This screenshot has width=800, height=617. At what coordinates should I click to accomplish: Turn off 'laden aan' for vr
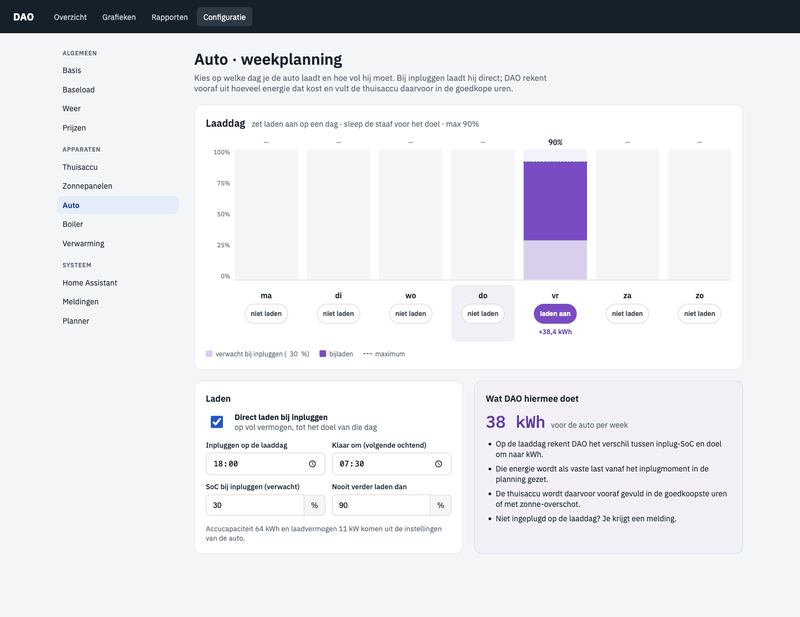coord(555,314)
